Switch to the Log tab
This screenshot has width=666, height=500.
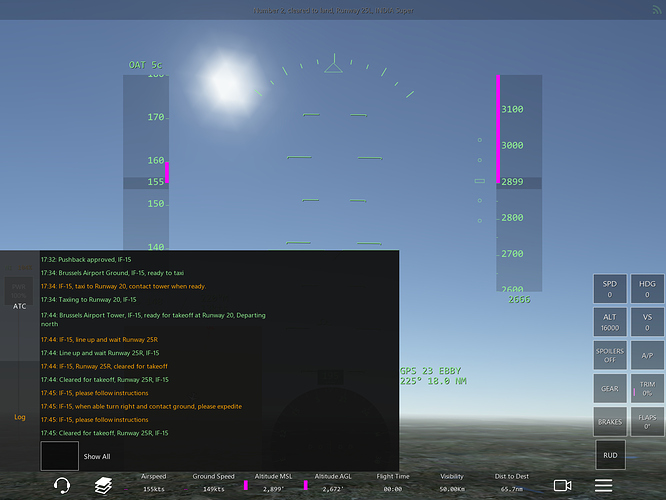[x=20, y=417]
